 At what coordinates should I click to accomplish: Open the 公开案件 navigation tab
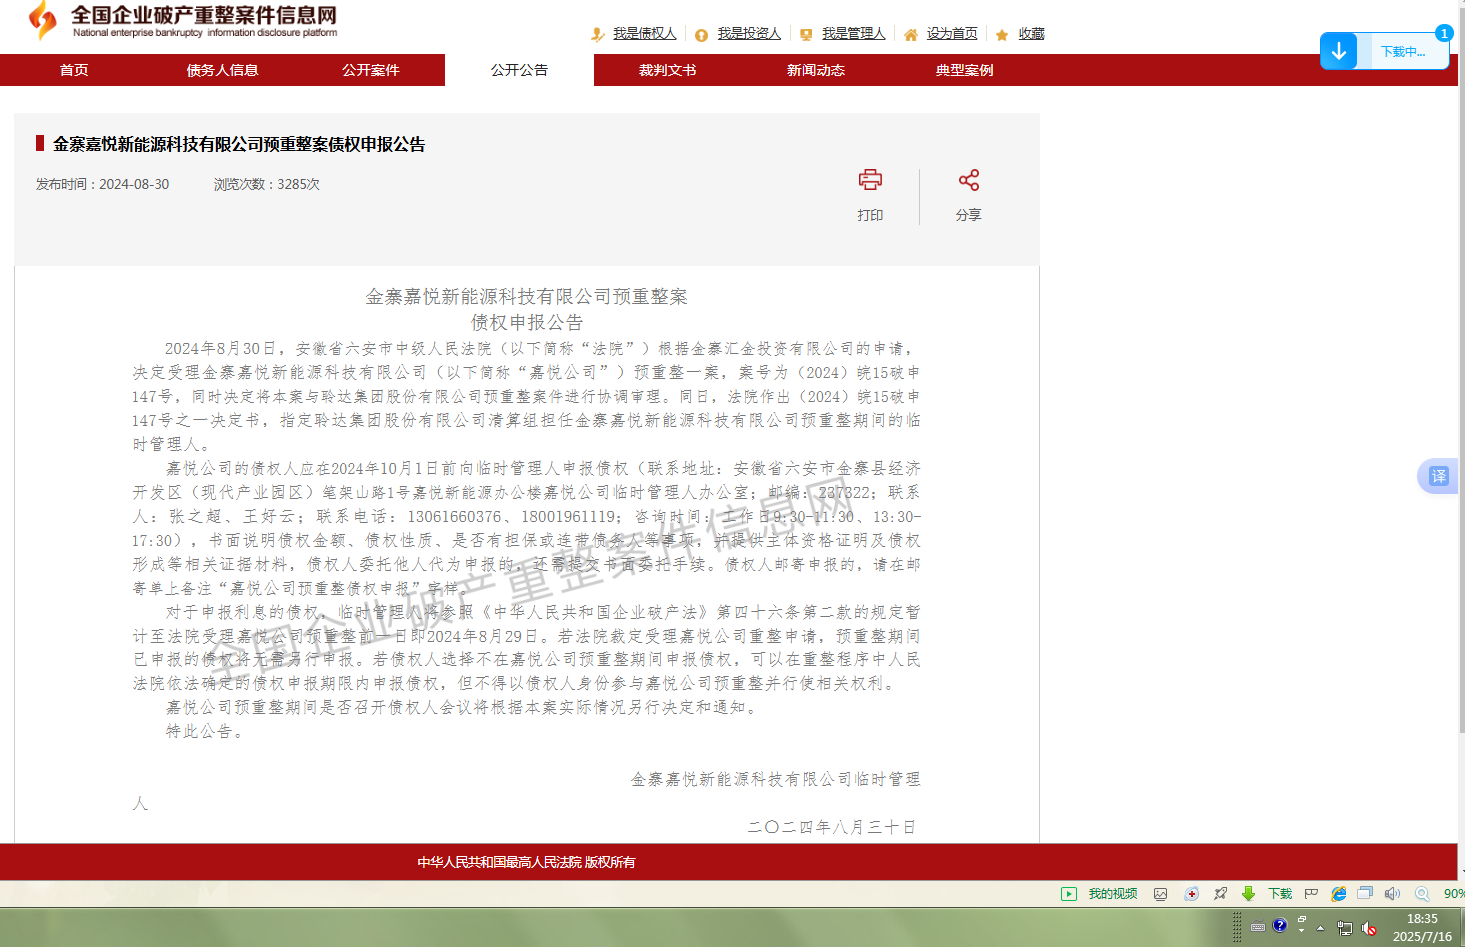point(371,70)
